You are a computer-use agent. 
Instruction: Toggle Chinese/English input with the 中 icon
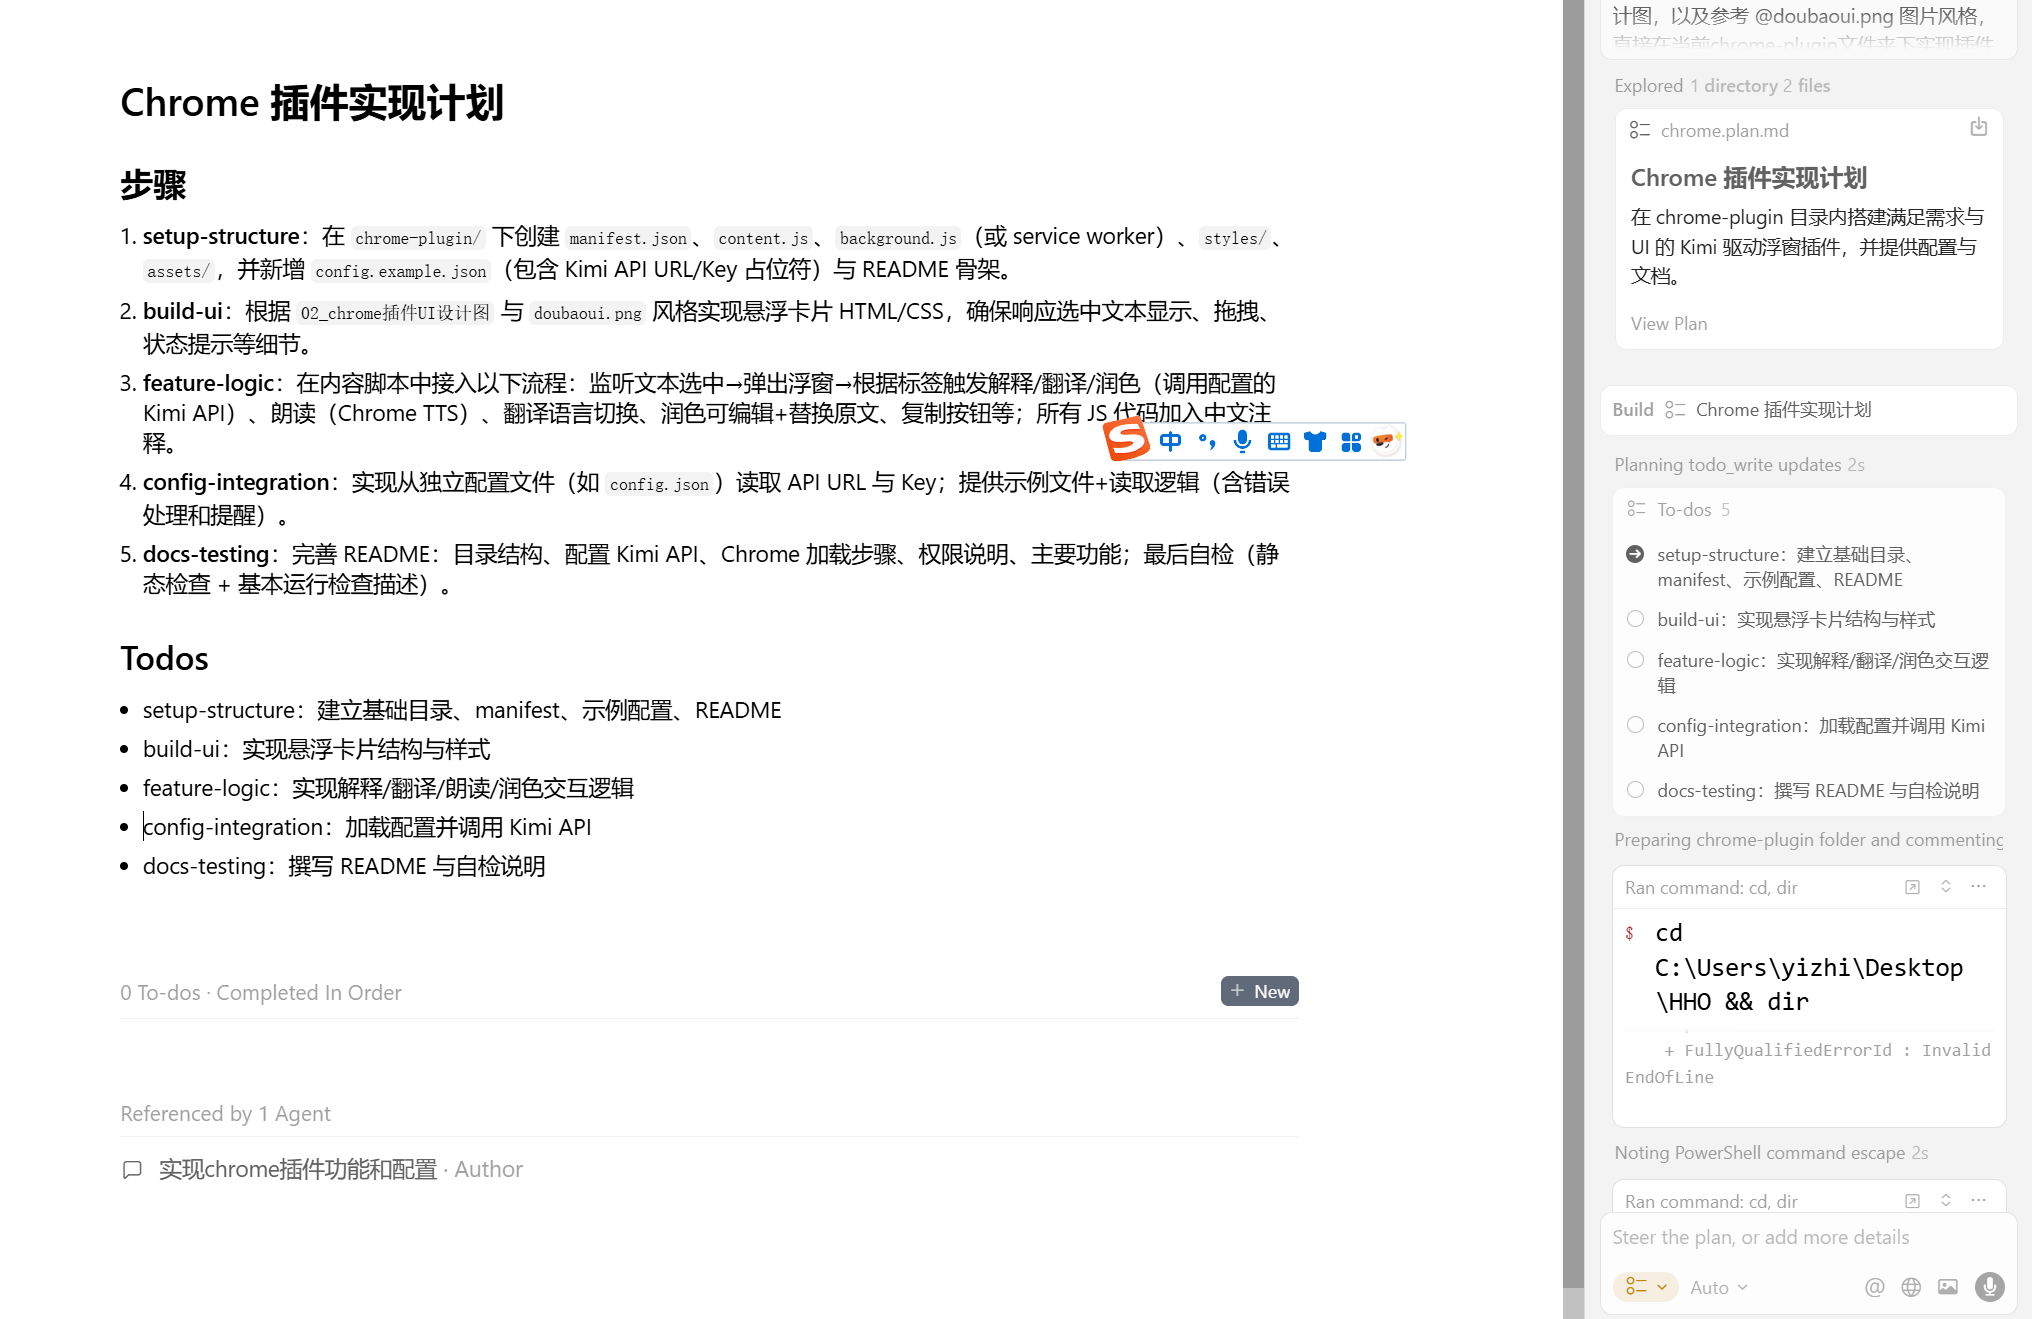[1171, 441]
